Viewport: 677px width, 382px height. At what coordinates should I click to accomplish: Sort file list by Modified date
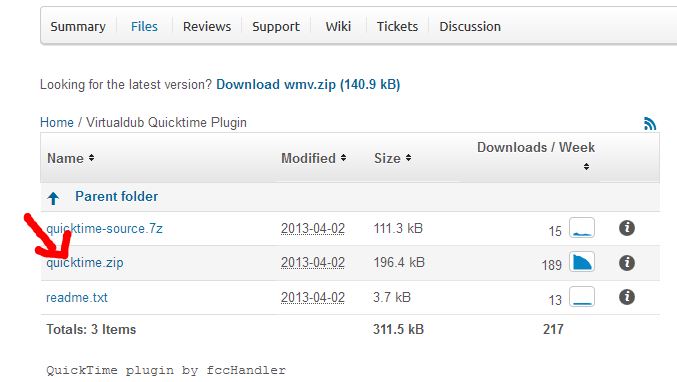314,158
